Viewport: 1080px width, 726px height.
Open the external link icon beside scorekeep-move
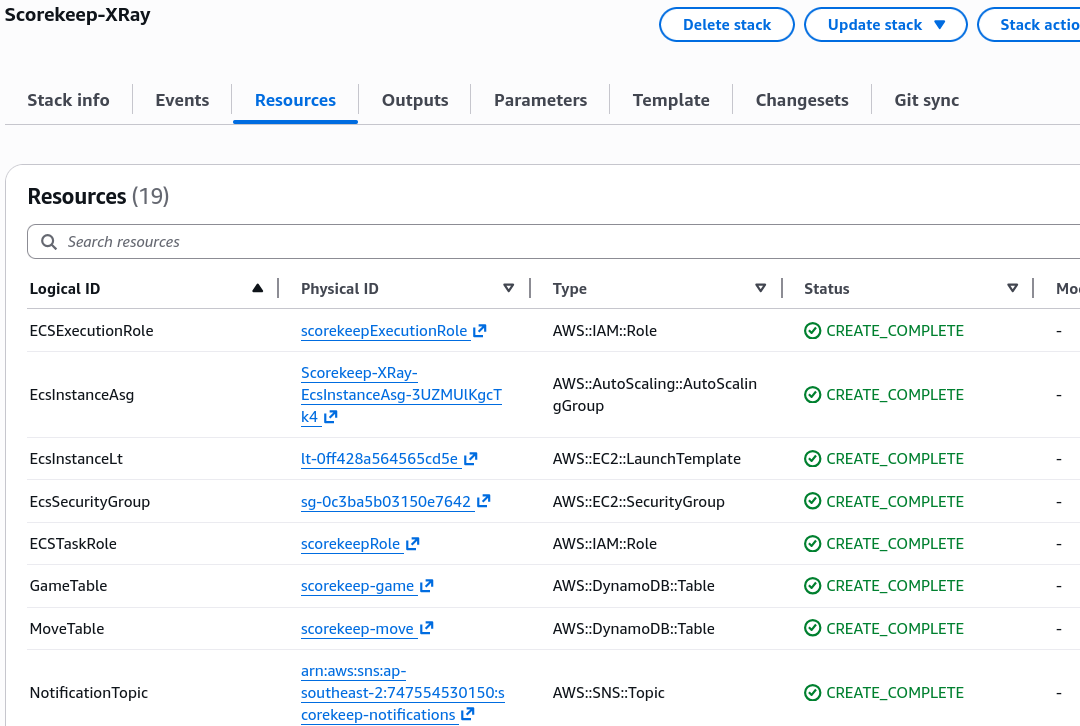(x=427, y=628)
